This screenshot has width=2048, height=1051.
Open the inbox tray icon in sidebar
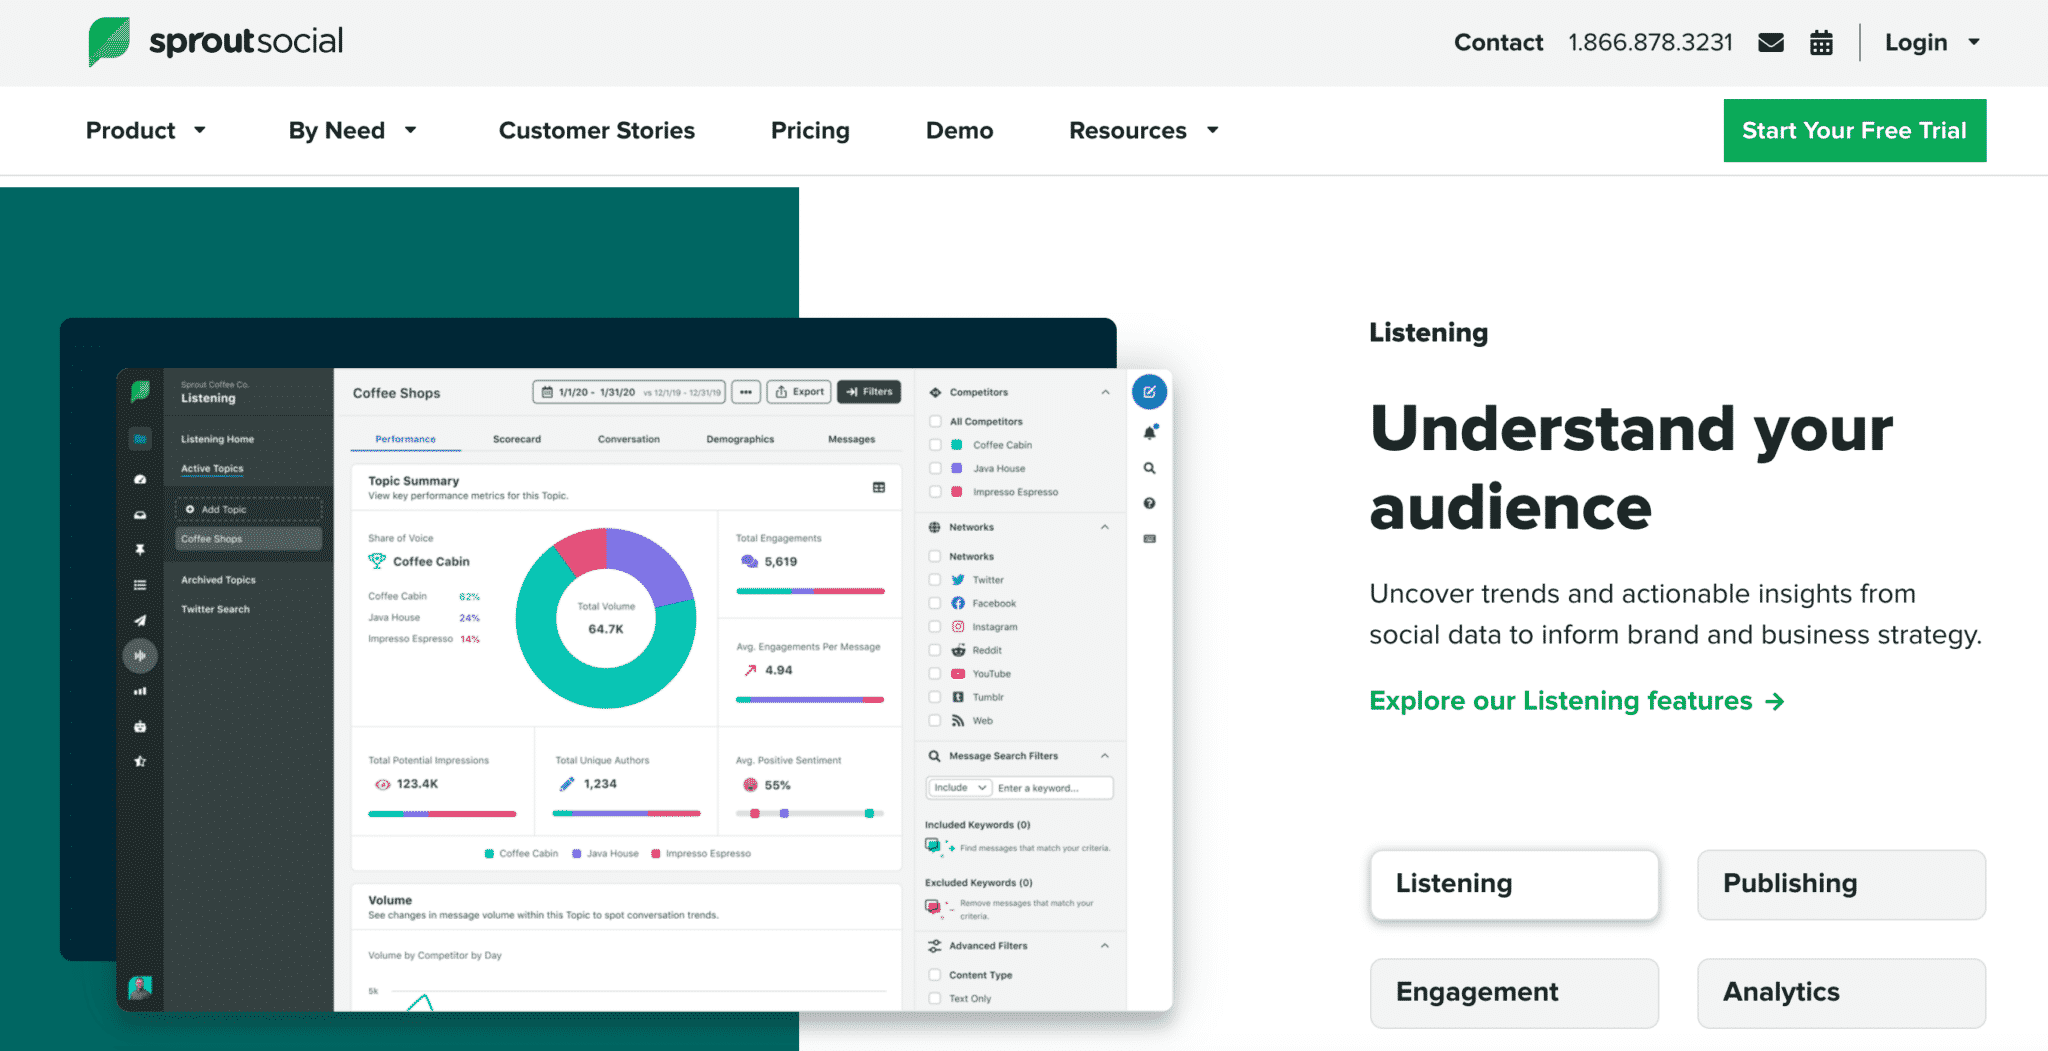pyautogui.click(x=140, y=515)
